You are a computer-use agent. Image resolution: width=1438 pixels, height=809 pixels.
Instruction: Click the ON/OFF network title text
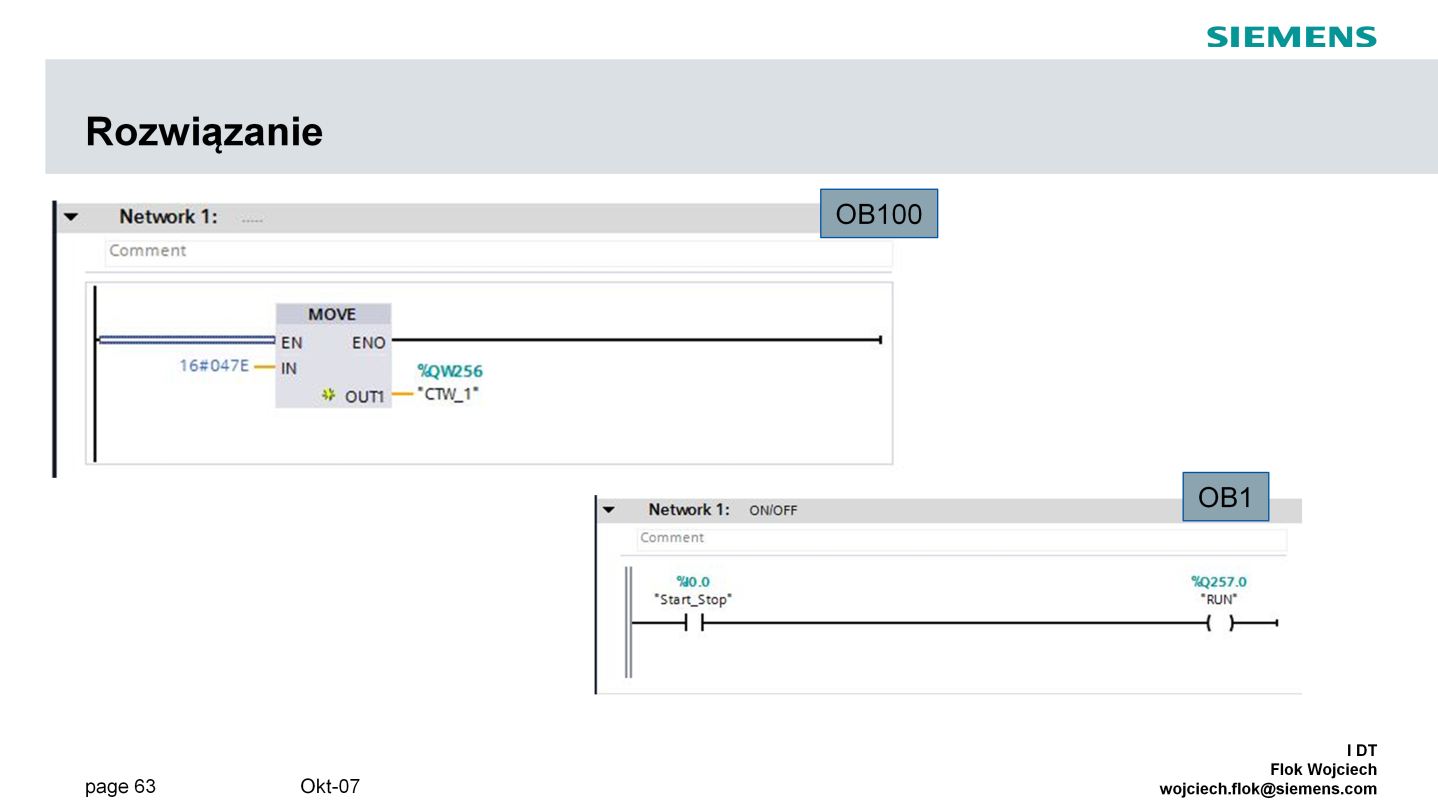(x=773, y=511)
